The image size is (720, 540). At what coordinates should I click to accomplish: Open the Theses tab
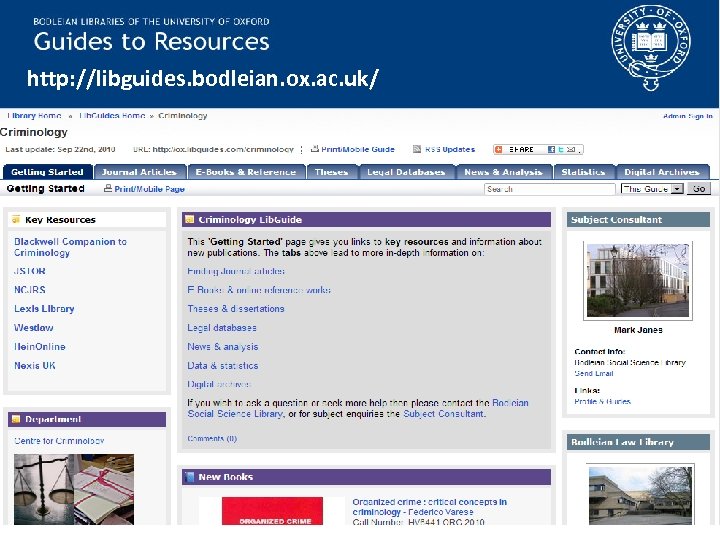coord(332,172)
